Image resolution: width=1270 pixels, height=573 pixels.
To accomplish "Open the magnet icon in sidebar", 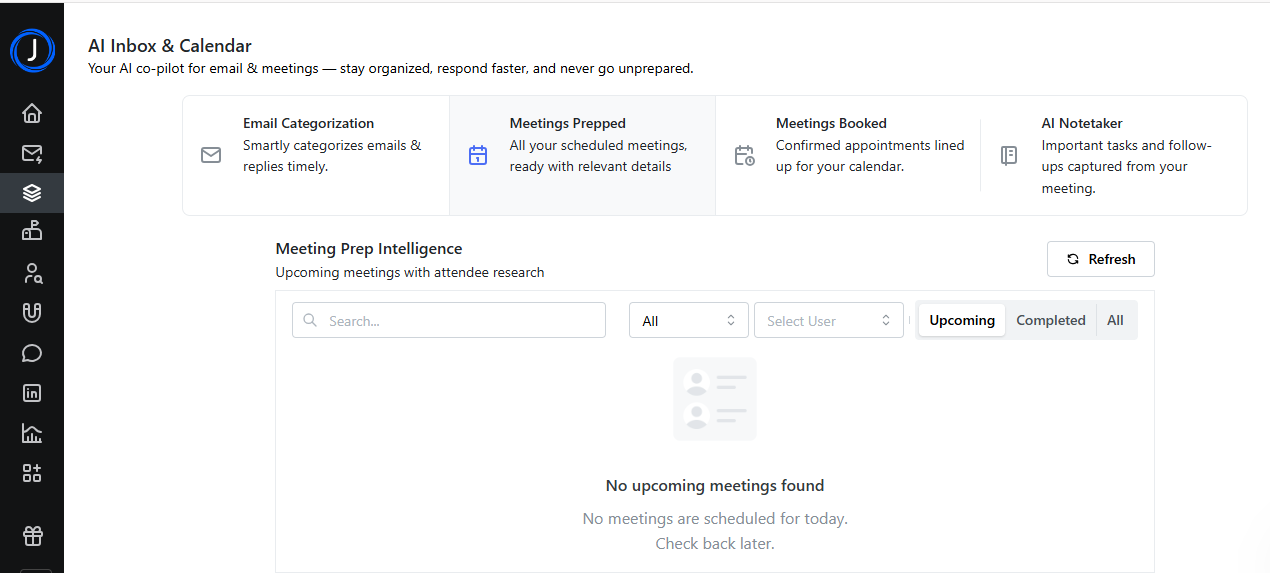I will point(32,313).
